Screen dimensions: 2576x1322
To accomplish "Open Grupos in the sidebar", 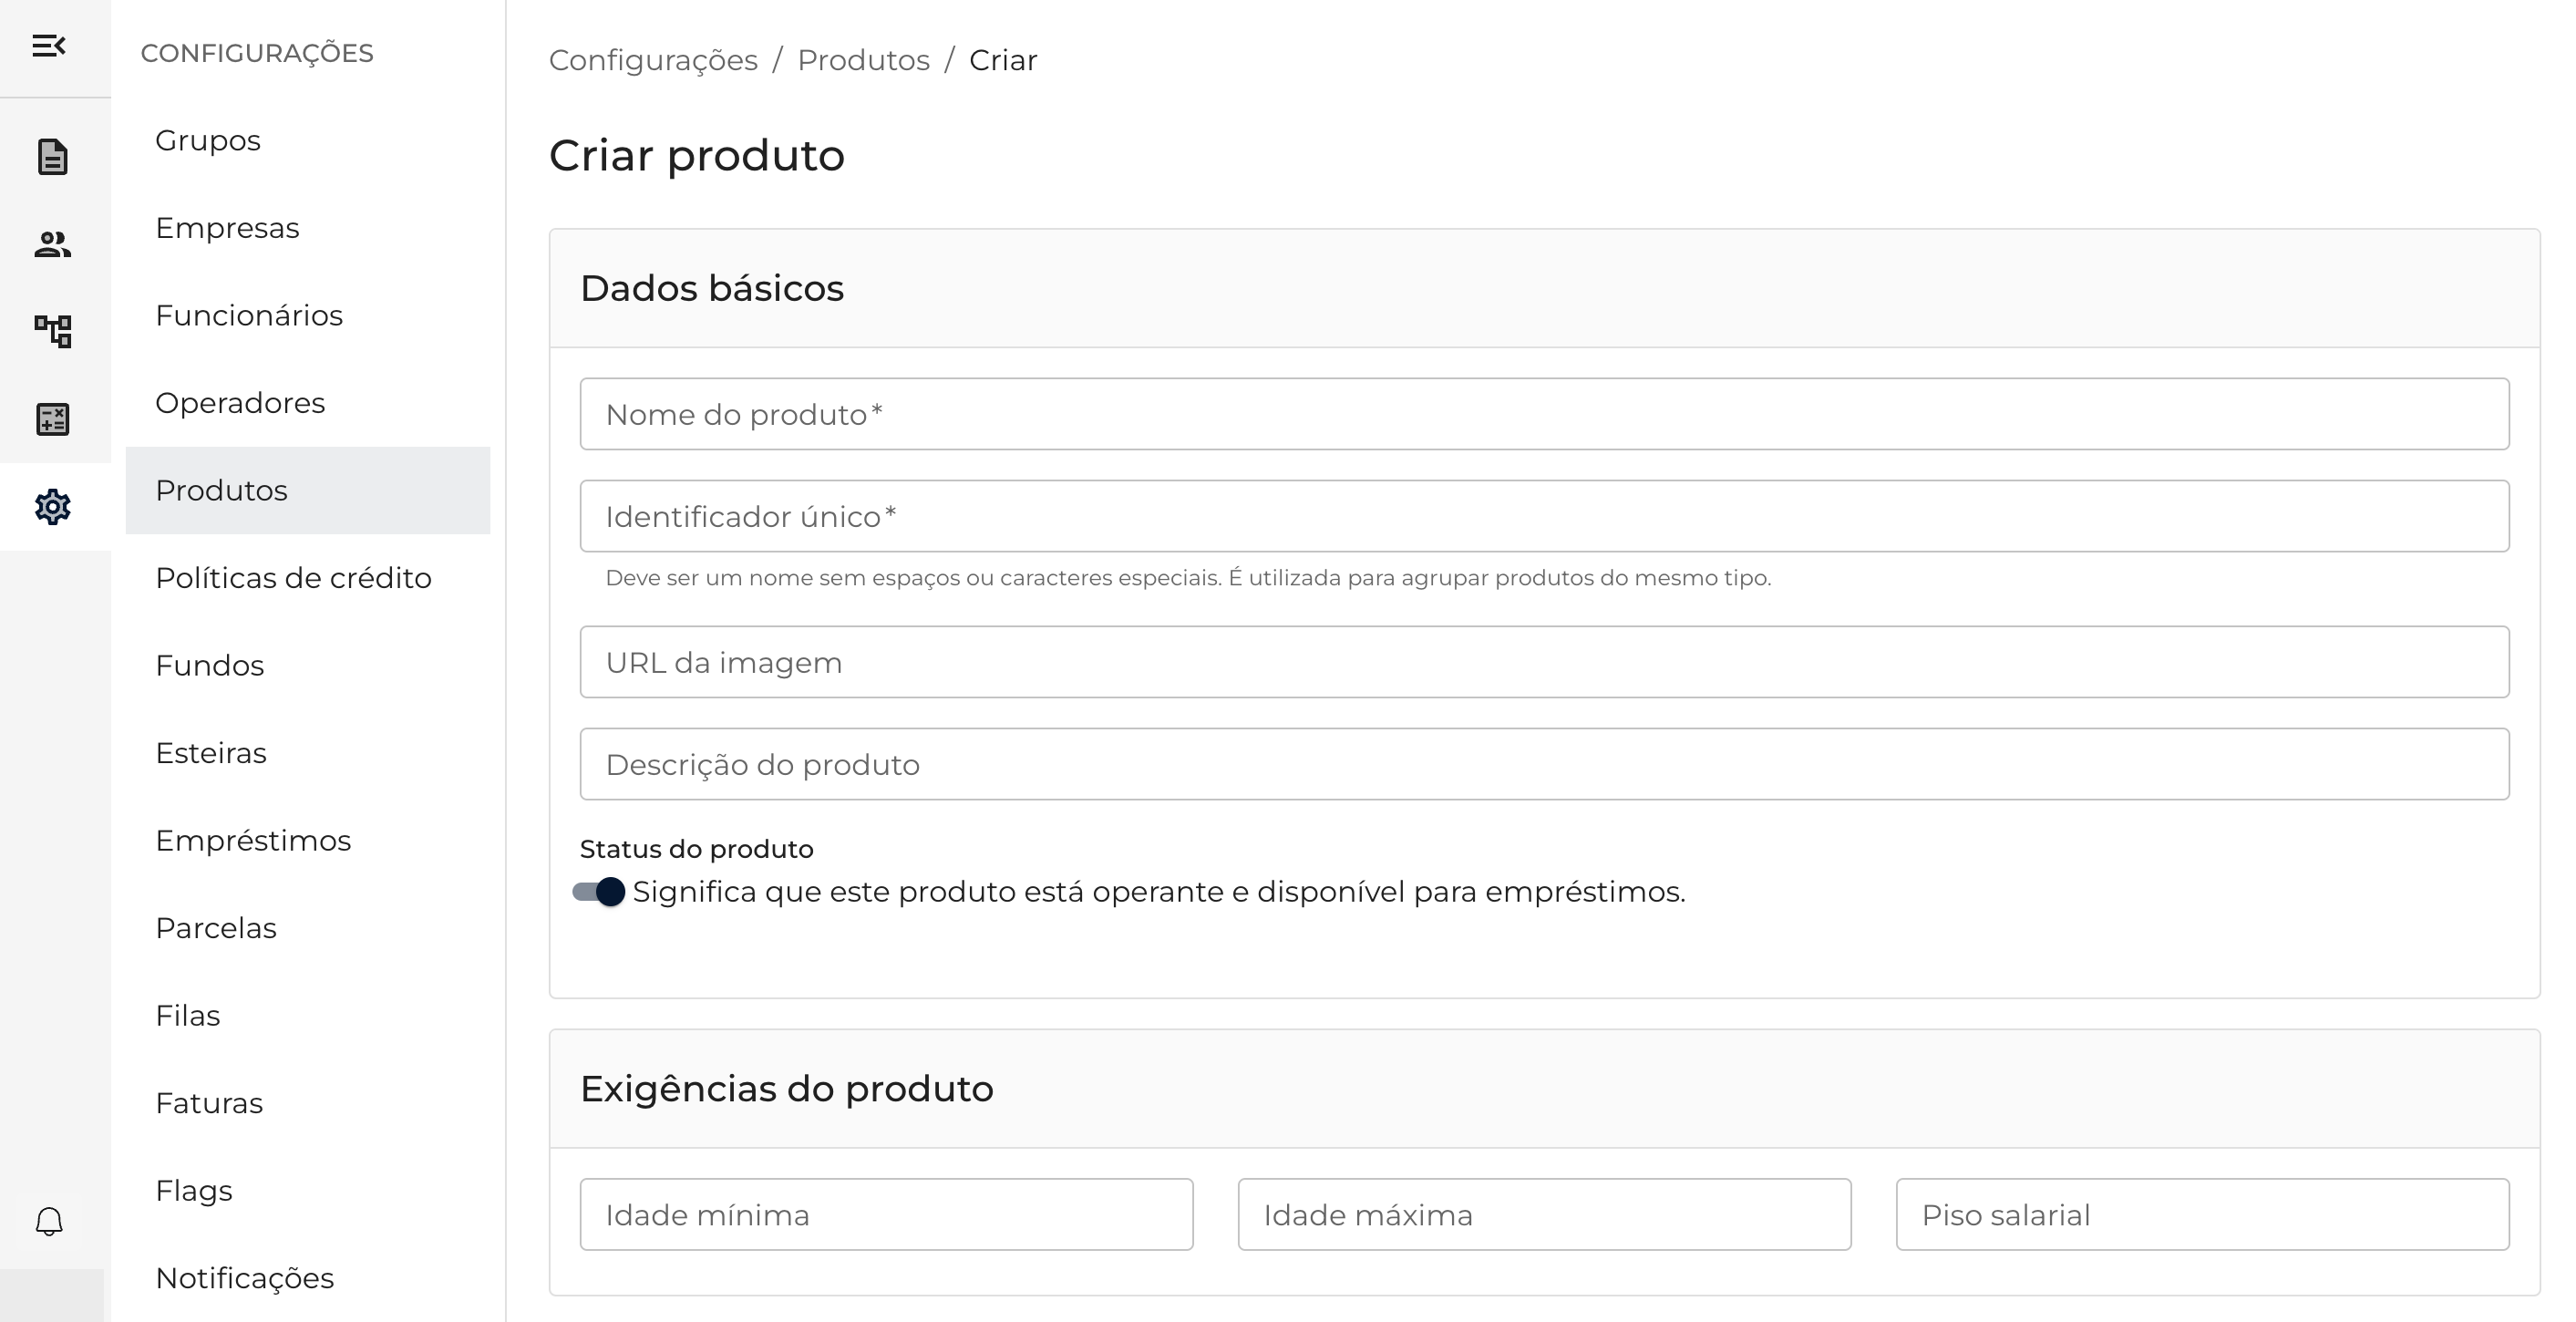I will (x=208, y=140).
